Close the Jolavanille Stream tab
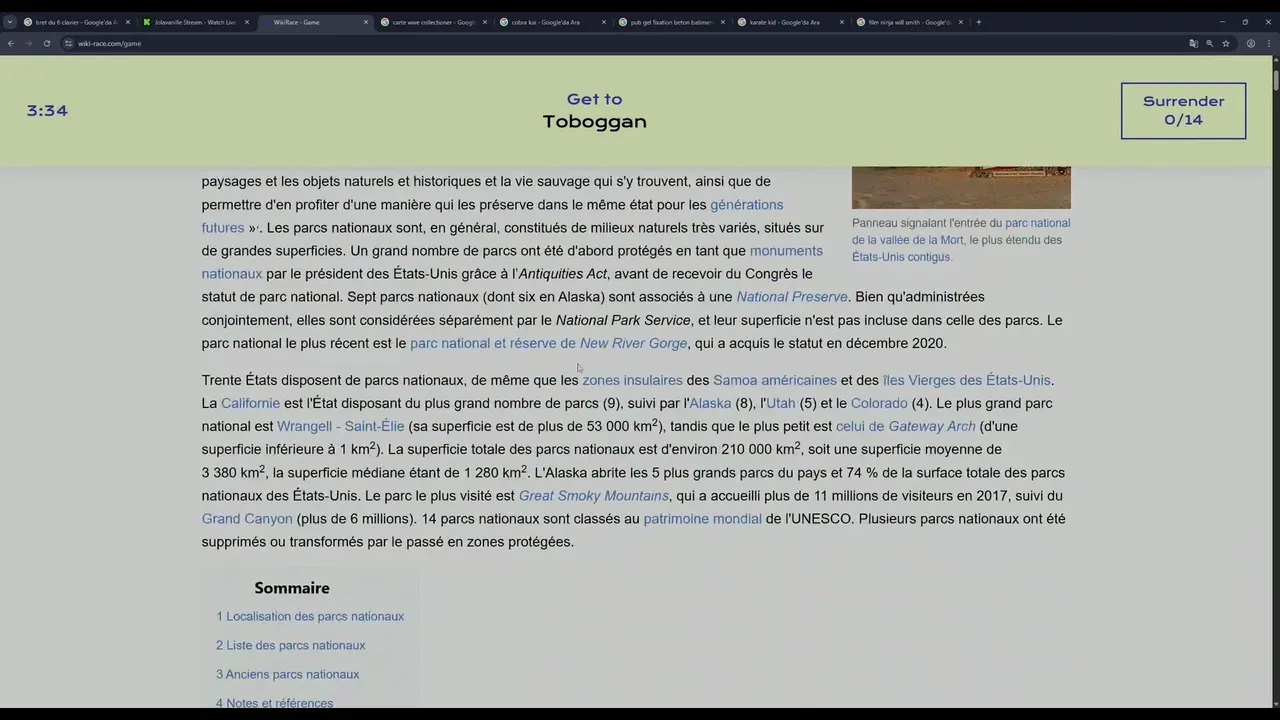Image resolution: width=1280 pixels, height=720 pixels. pyautogui.click(x=247, y=22)
